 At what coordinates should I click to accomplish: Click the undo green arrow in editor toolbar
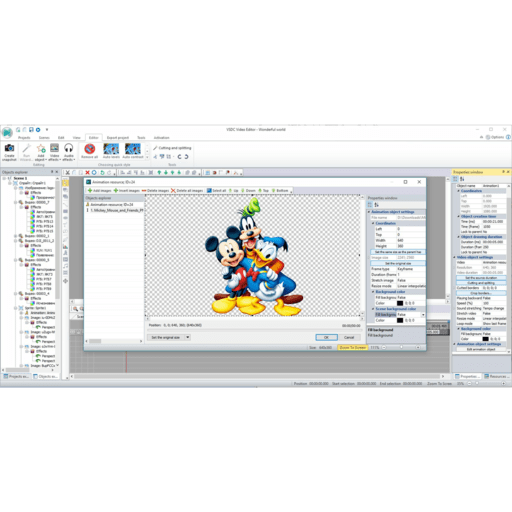point(102,172)
